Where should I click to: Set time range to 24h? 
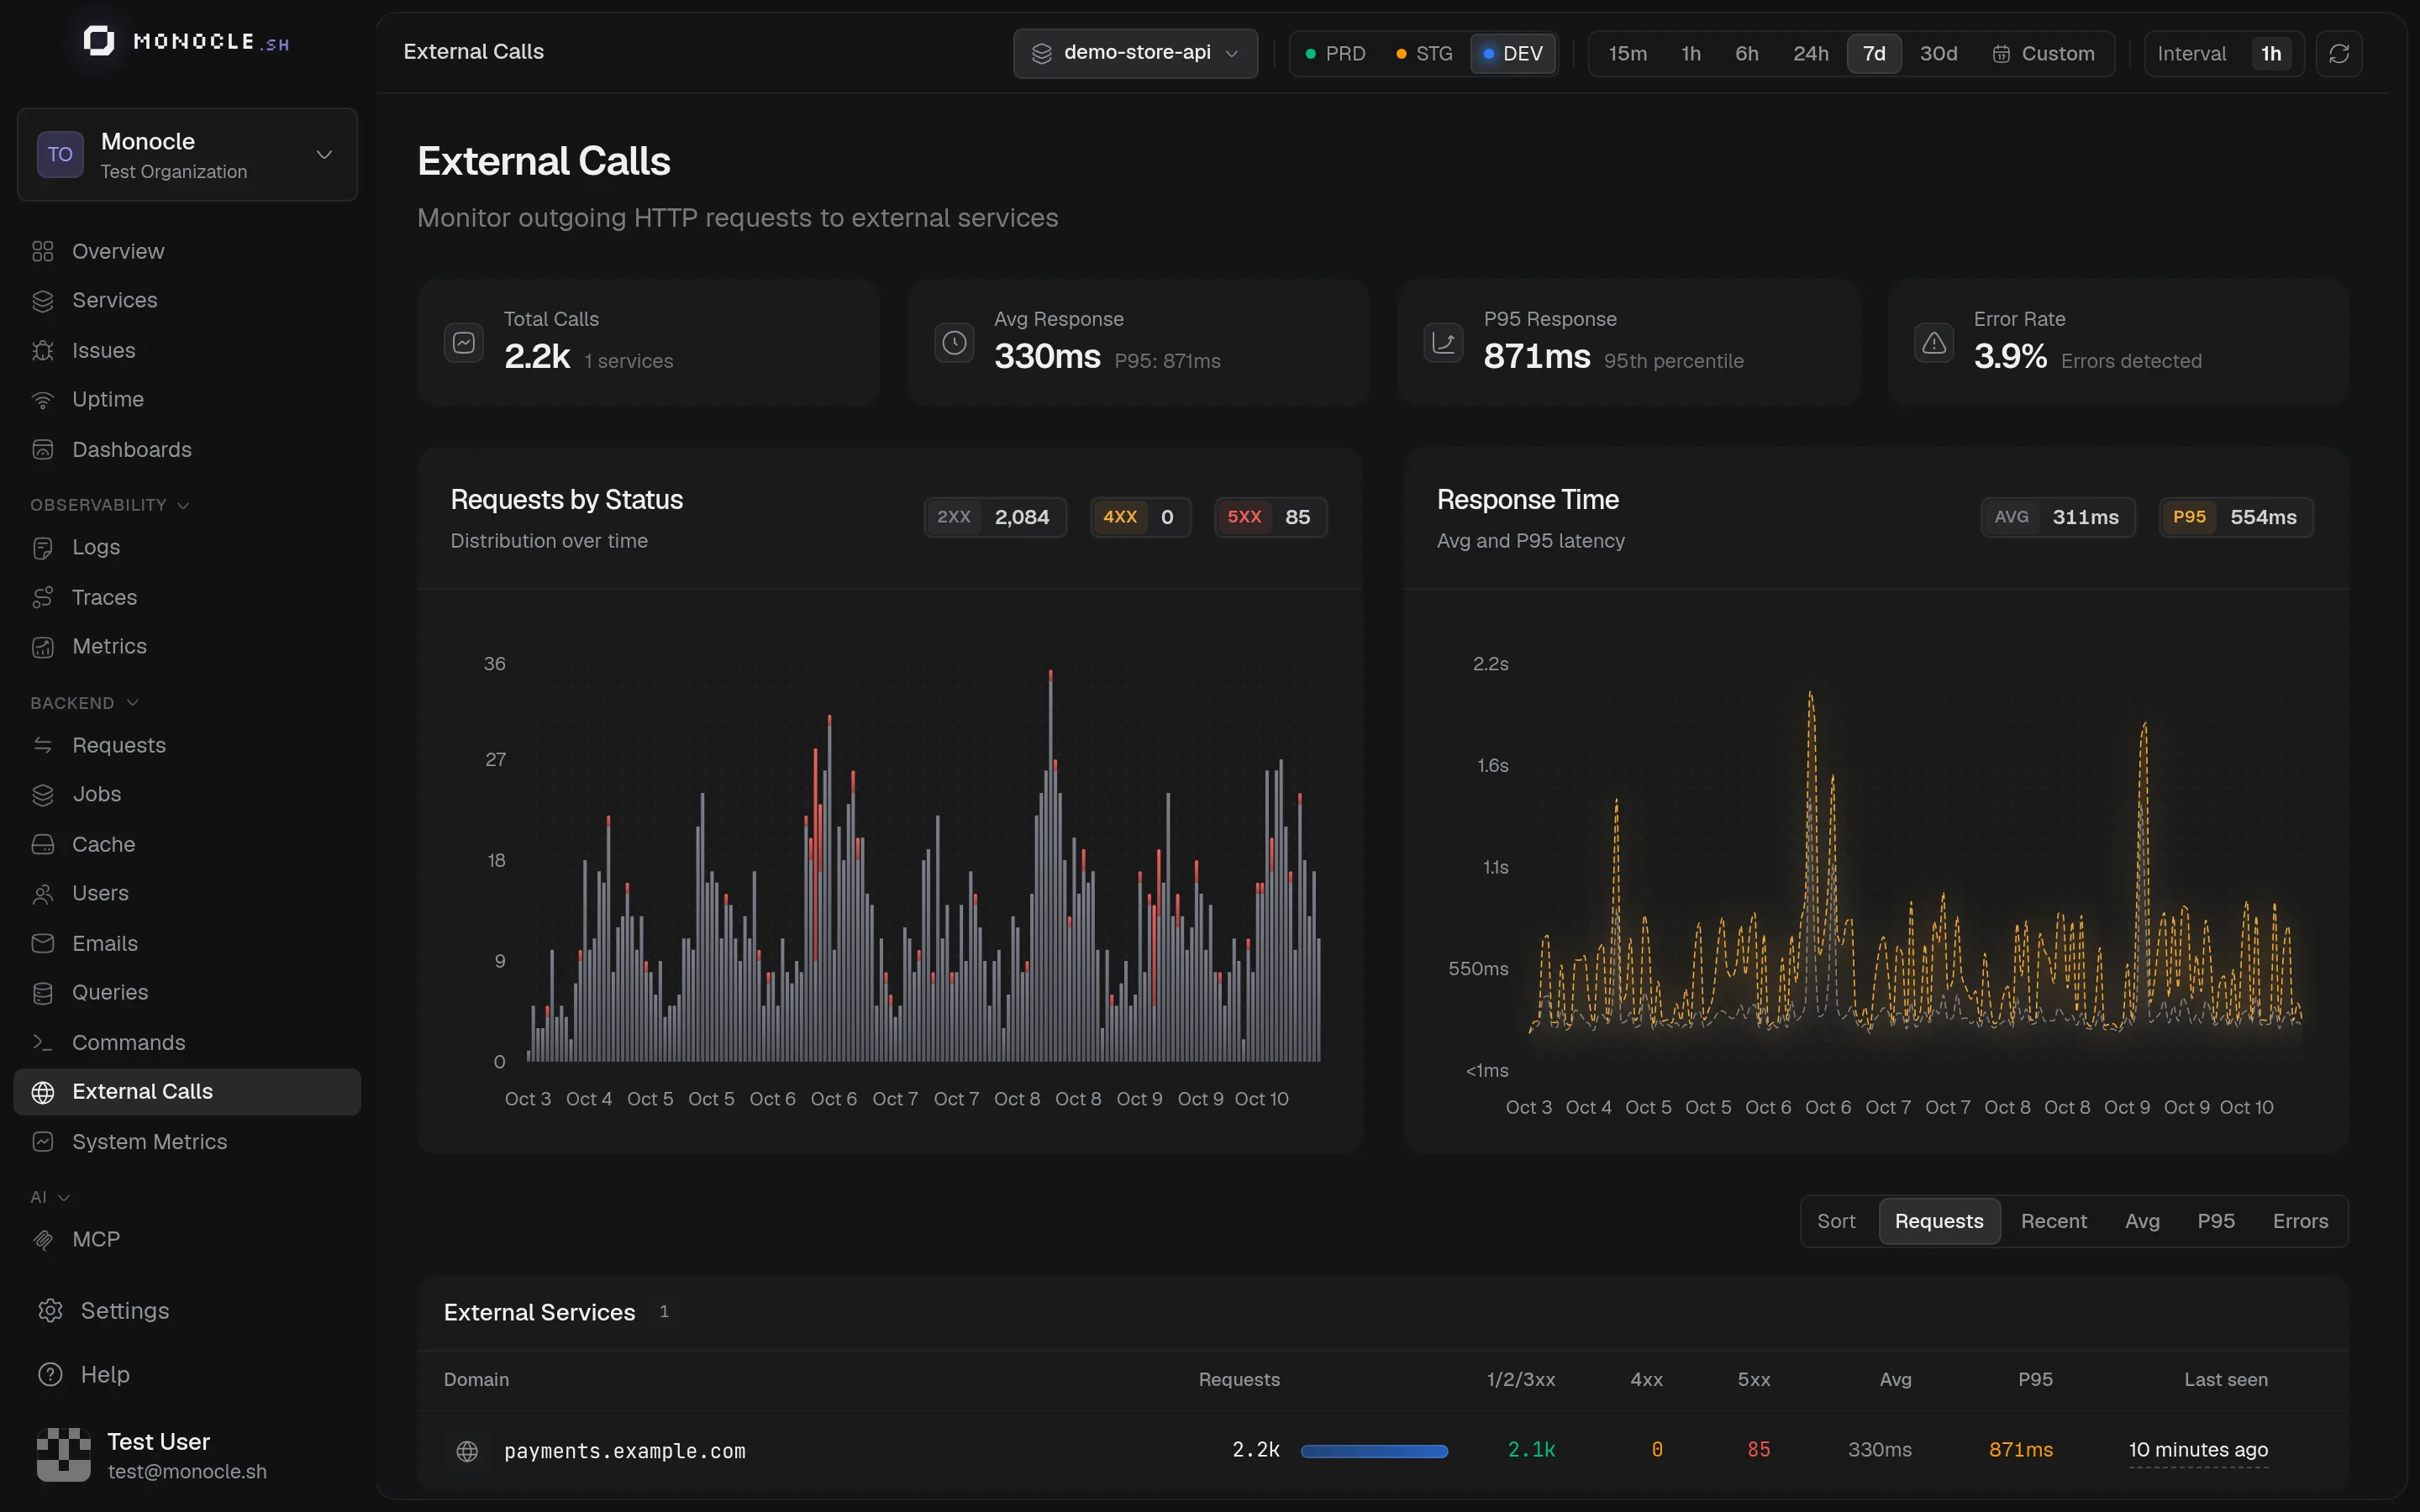1810,53
